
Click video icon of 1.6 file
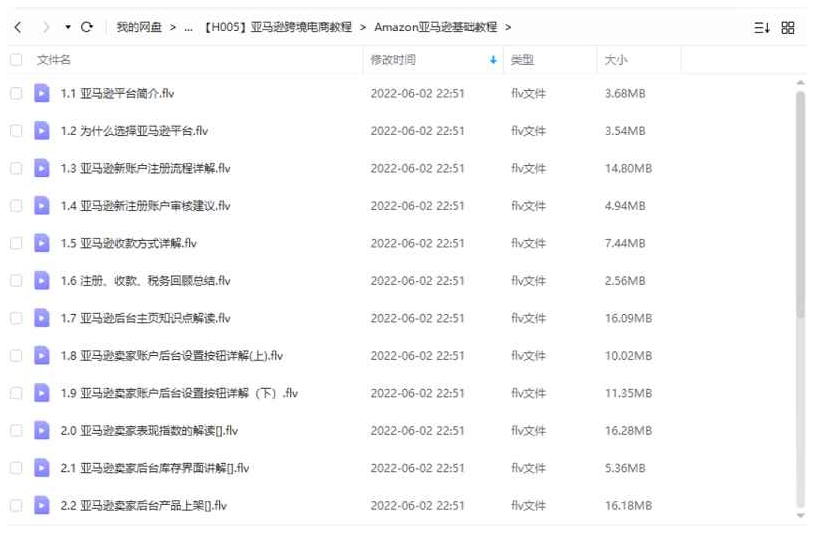click(x=42, y=281)
